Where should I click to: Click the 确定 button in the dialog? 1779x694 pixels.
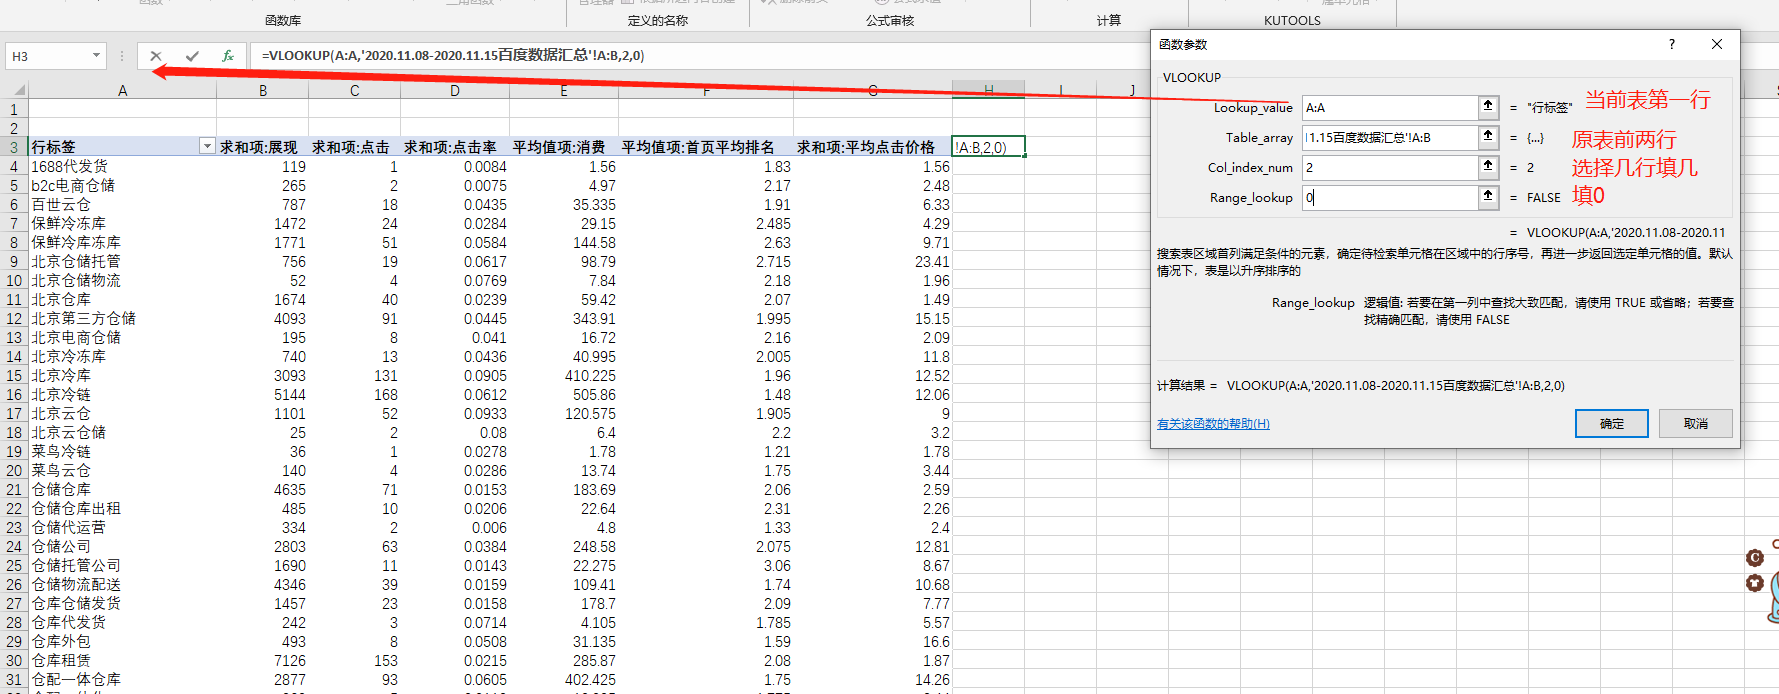[1611, 423]
